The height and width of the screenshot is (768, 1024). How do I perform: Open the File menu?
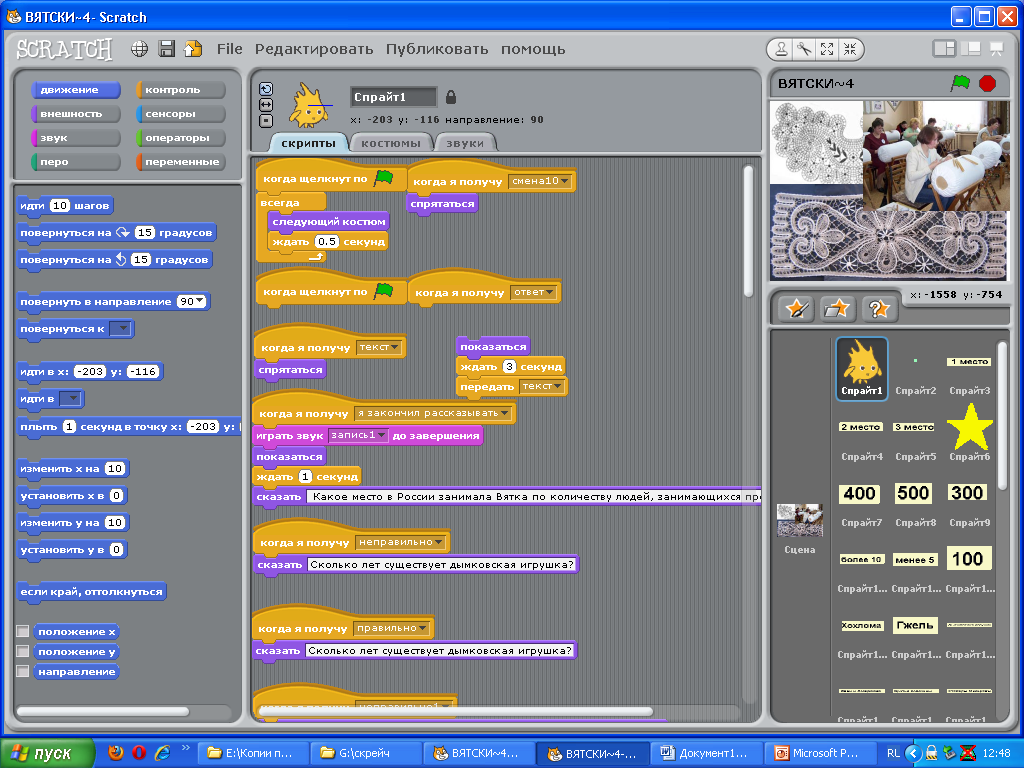pyautogui.click(x=229, y=49)
